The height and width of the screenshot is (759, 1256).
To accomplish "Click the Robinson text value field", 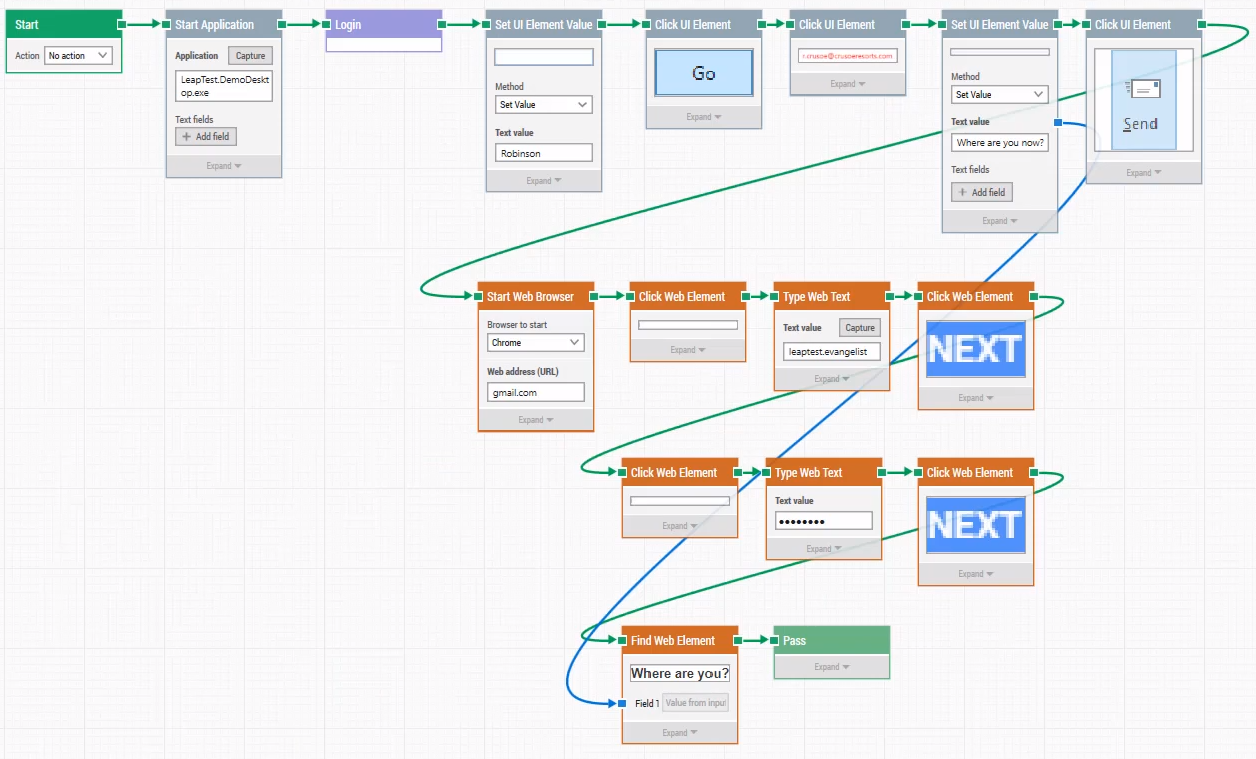I will pos(544,153).
